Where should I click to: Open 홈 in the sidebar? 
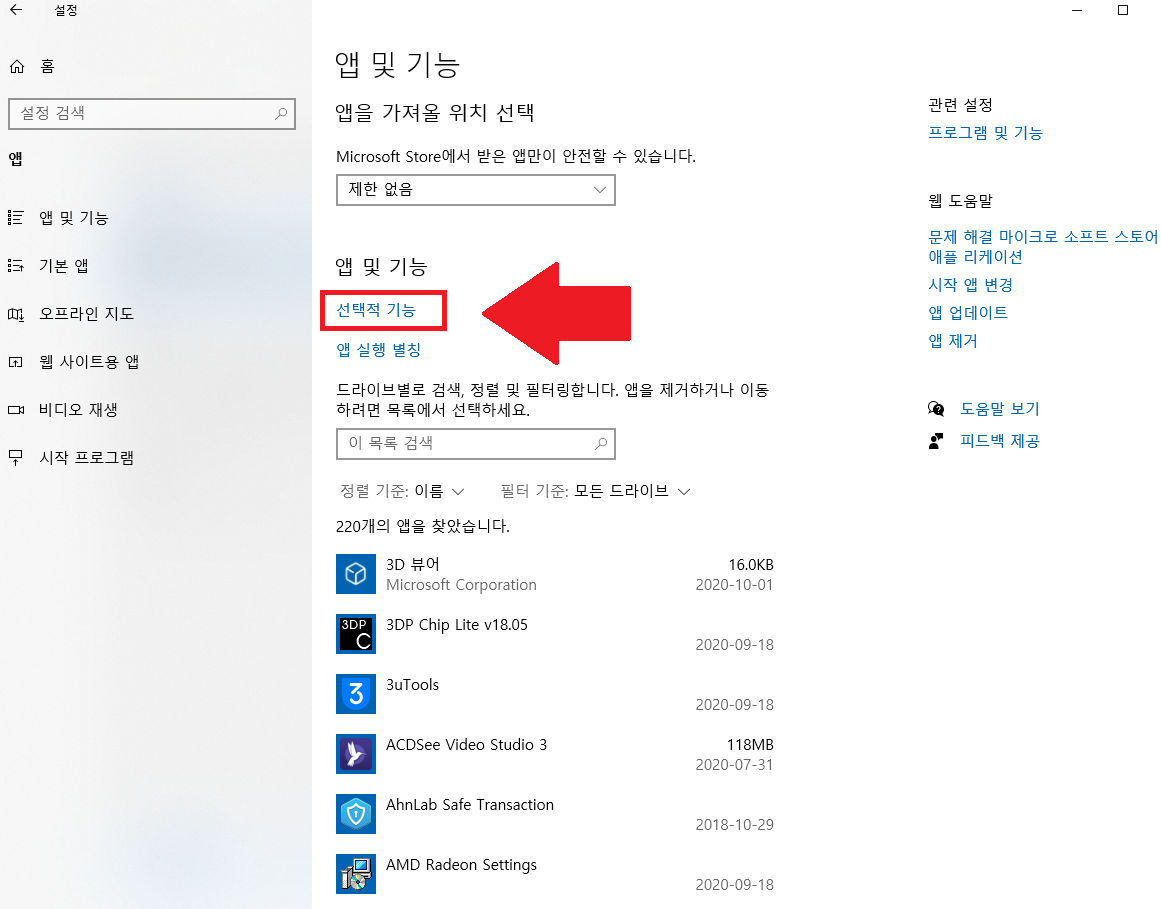(x=47, y=67)
